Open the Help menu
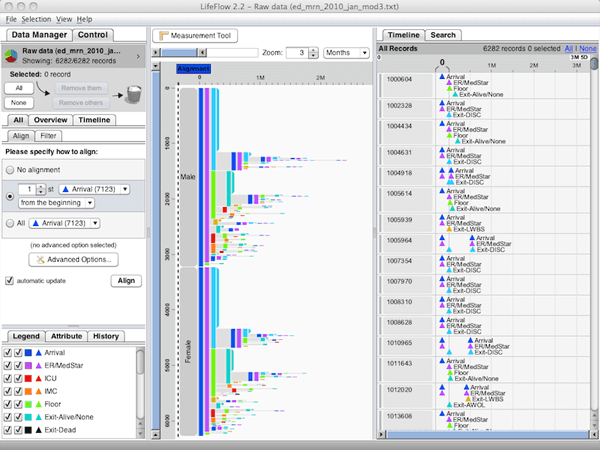Image resolution: width=600 pixels, height=450 pixels. click(x=84, y=19)
